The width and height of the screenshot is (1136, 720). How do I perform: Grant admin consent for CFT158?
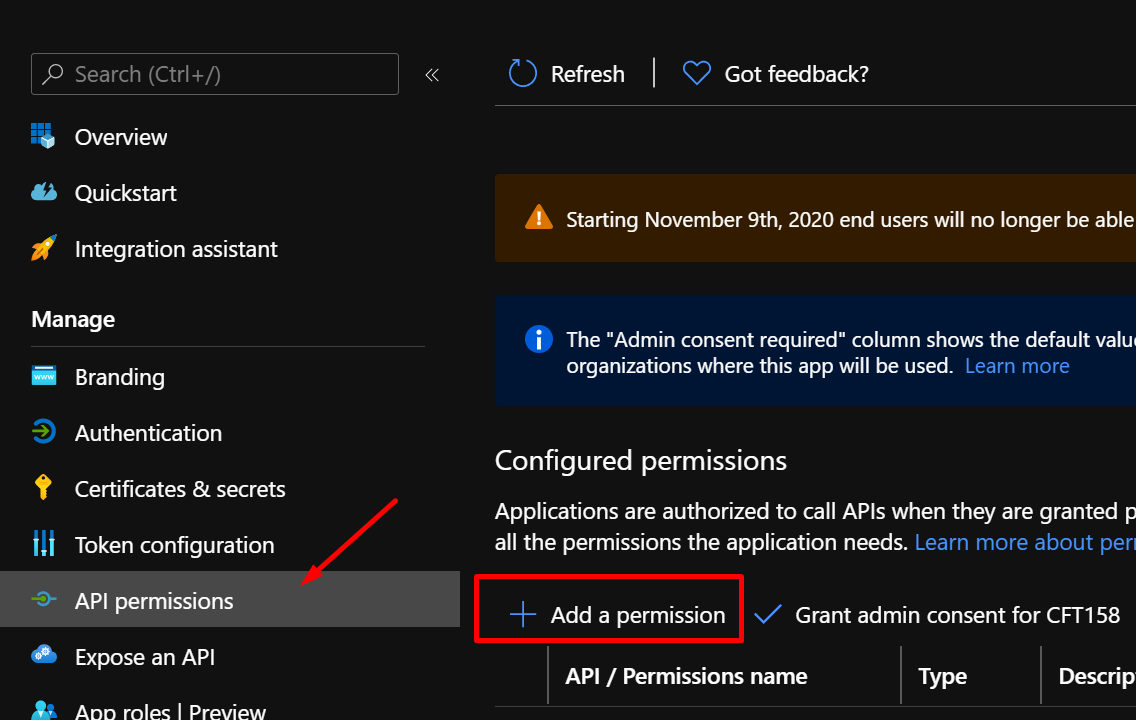click(x=937, y=614)
